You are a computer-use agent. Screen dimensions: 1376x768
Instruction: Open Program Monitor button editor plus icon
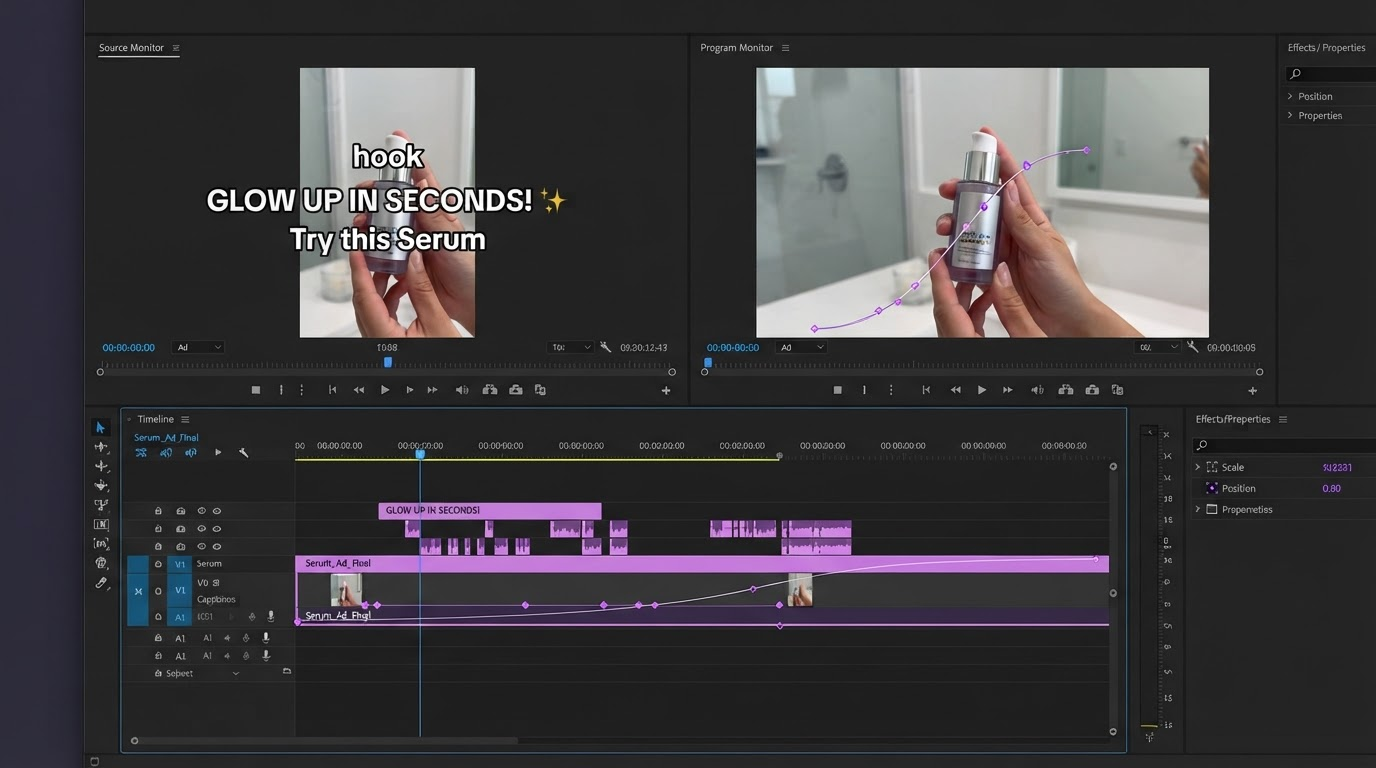1252,391
